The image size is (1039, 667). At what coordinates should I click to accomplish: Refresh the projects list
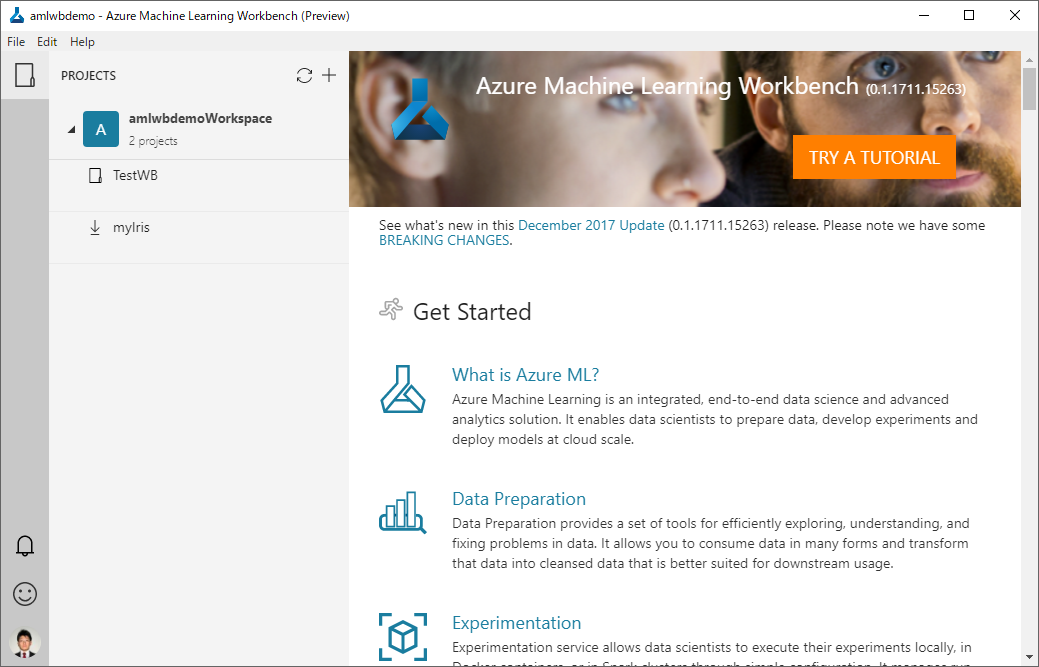click(304, 76)
